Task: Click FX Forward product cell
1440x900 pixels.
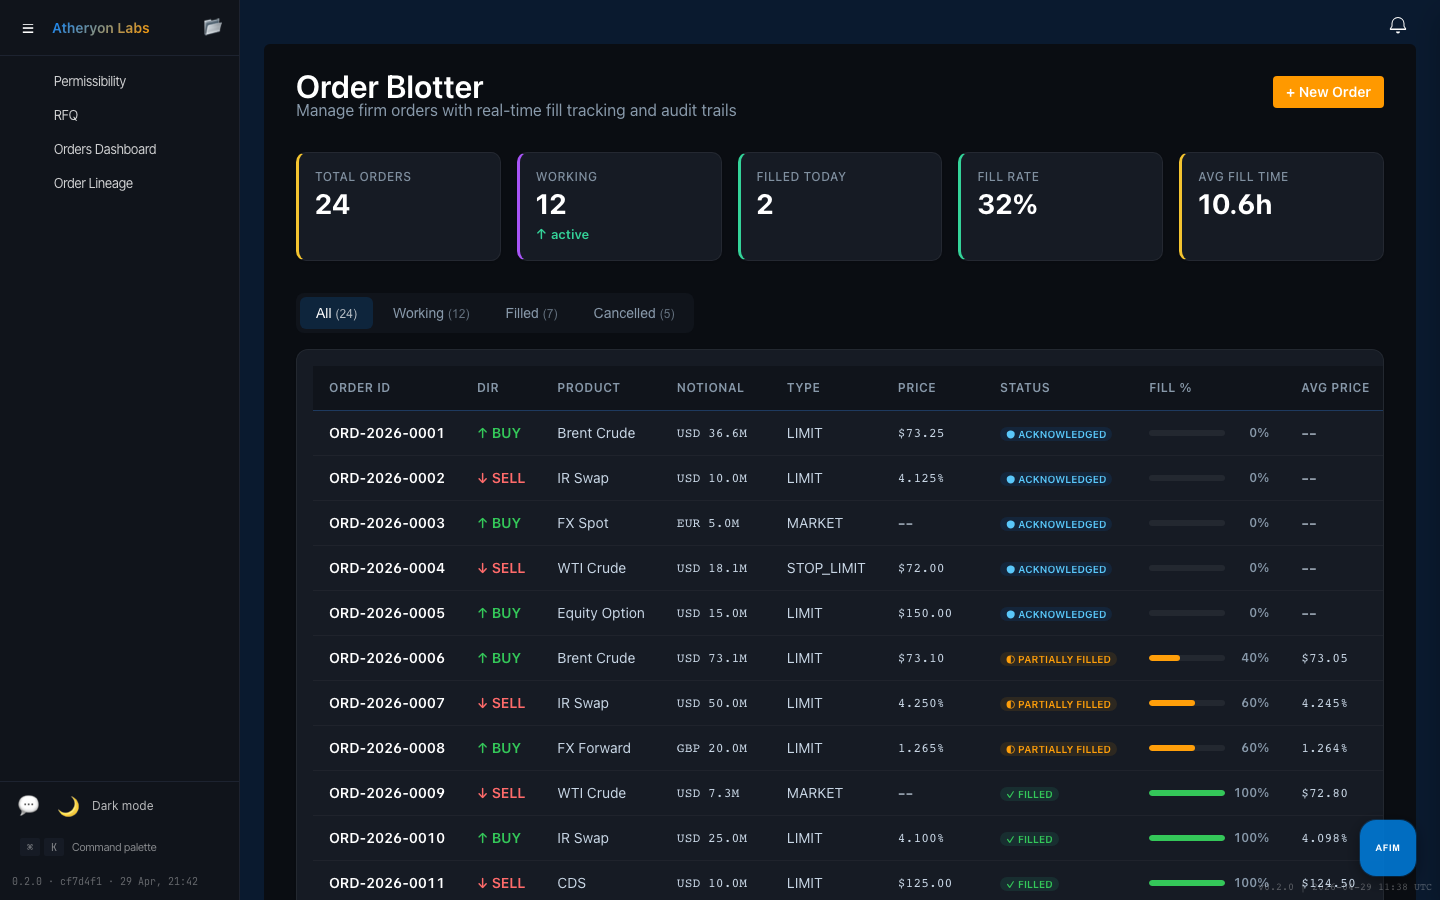Action: (594, 748)
